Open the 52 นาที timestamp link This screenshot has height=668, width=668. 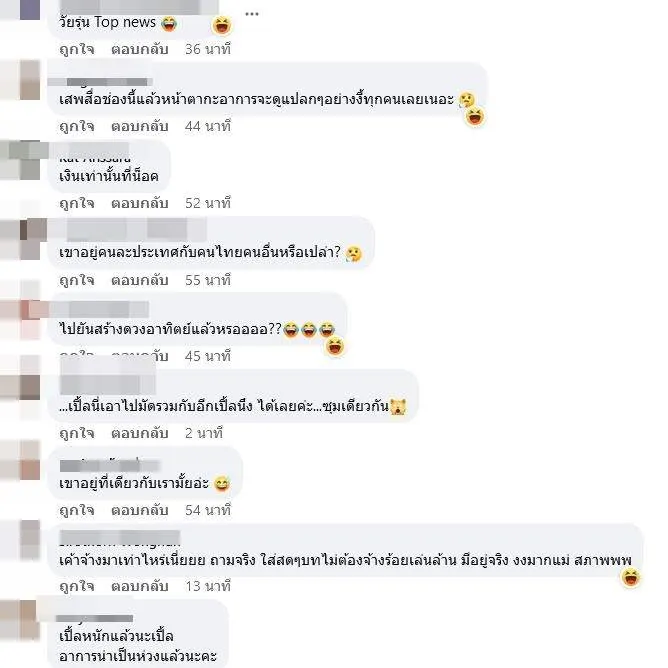(208, 203)
